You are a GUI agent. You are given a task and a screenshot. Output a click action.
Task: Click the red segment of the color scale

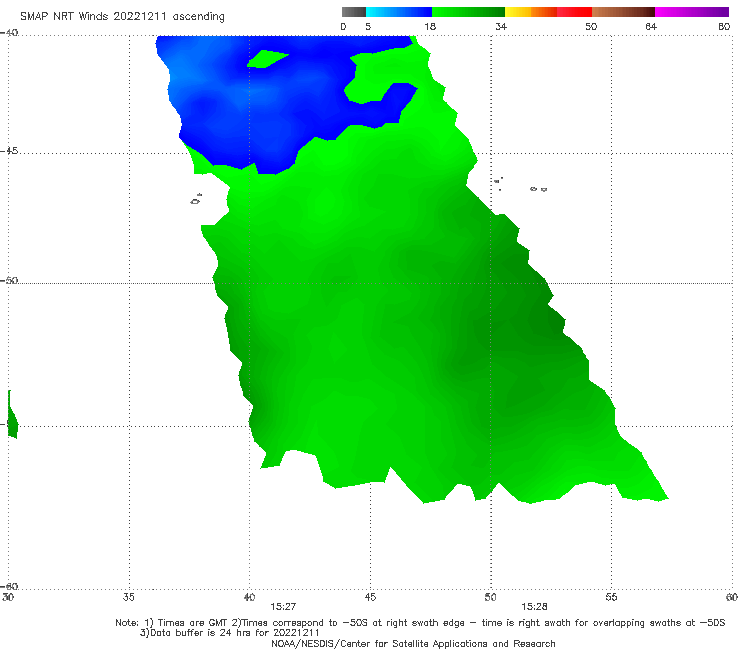pyautogui.click(x=574, y=12)
